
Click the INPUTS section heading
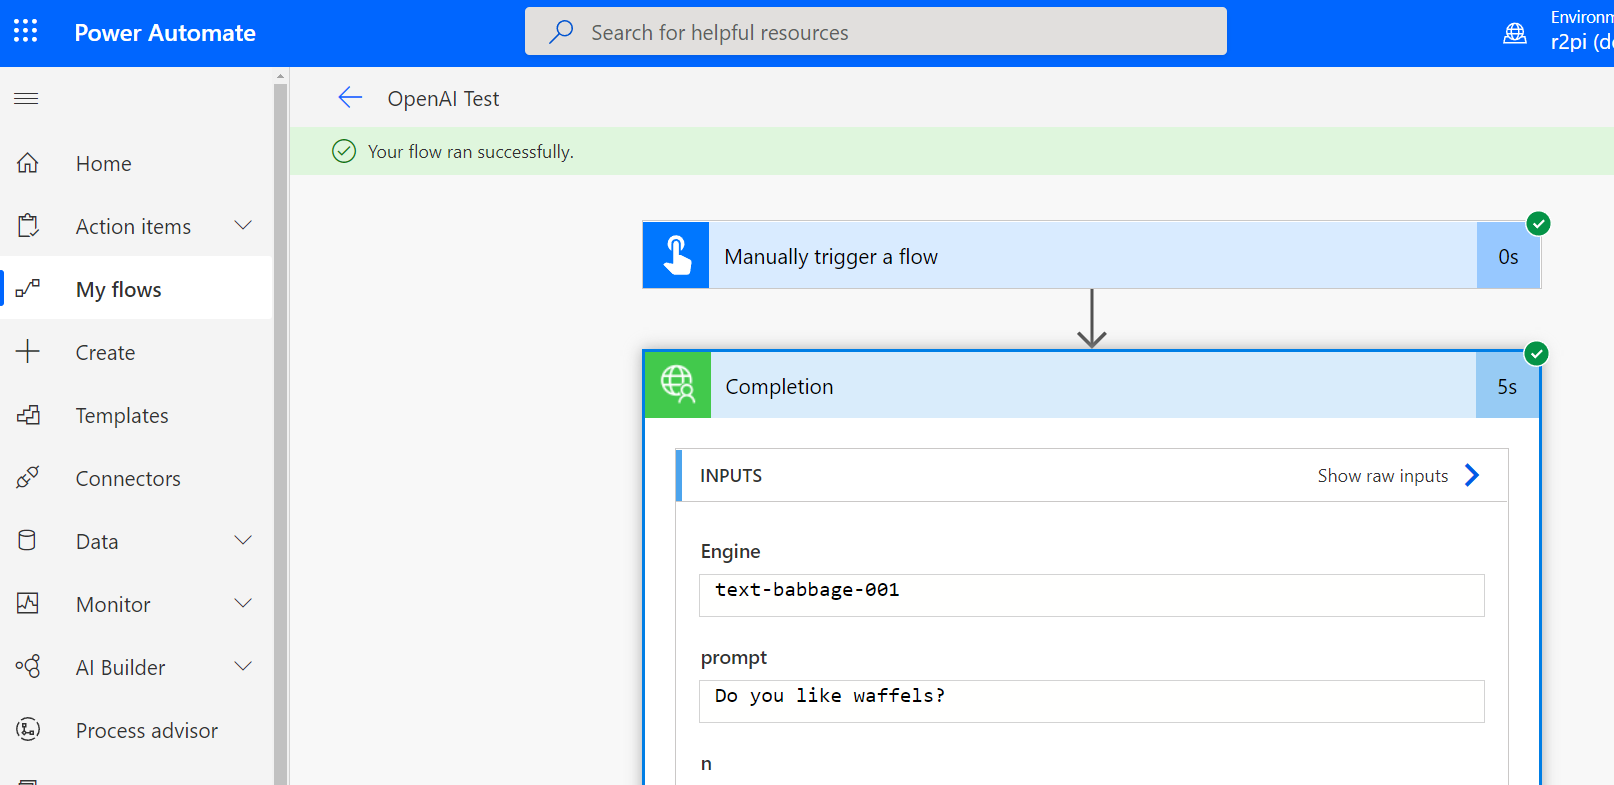point(731,476)
